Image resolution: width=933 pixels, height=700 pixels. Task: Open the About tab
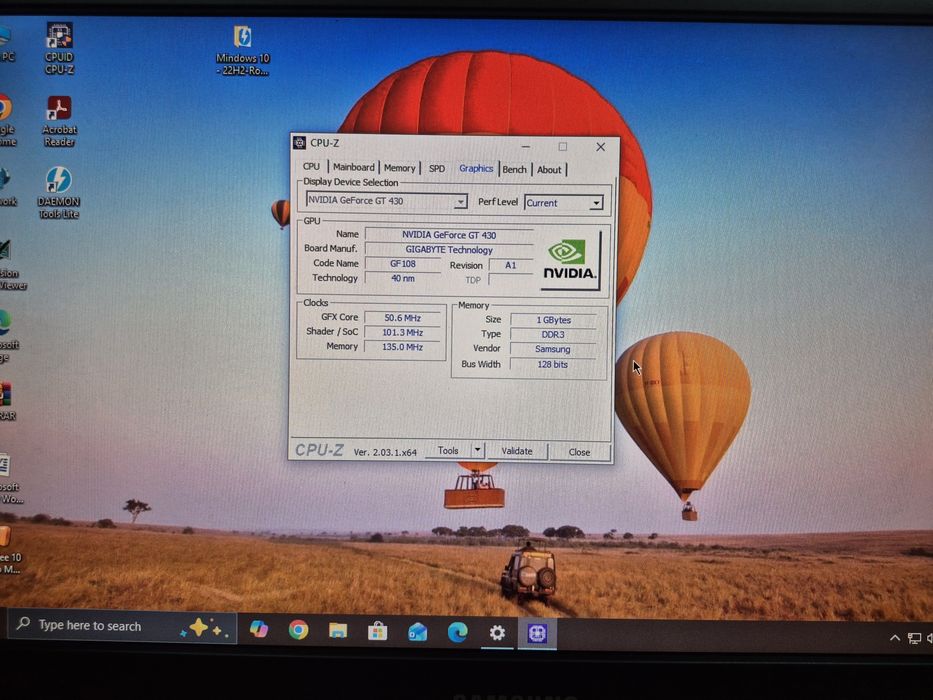coord(549,170)
